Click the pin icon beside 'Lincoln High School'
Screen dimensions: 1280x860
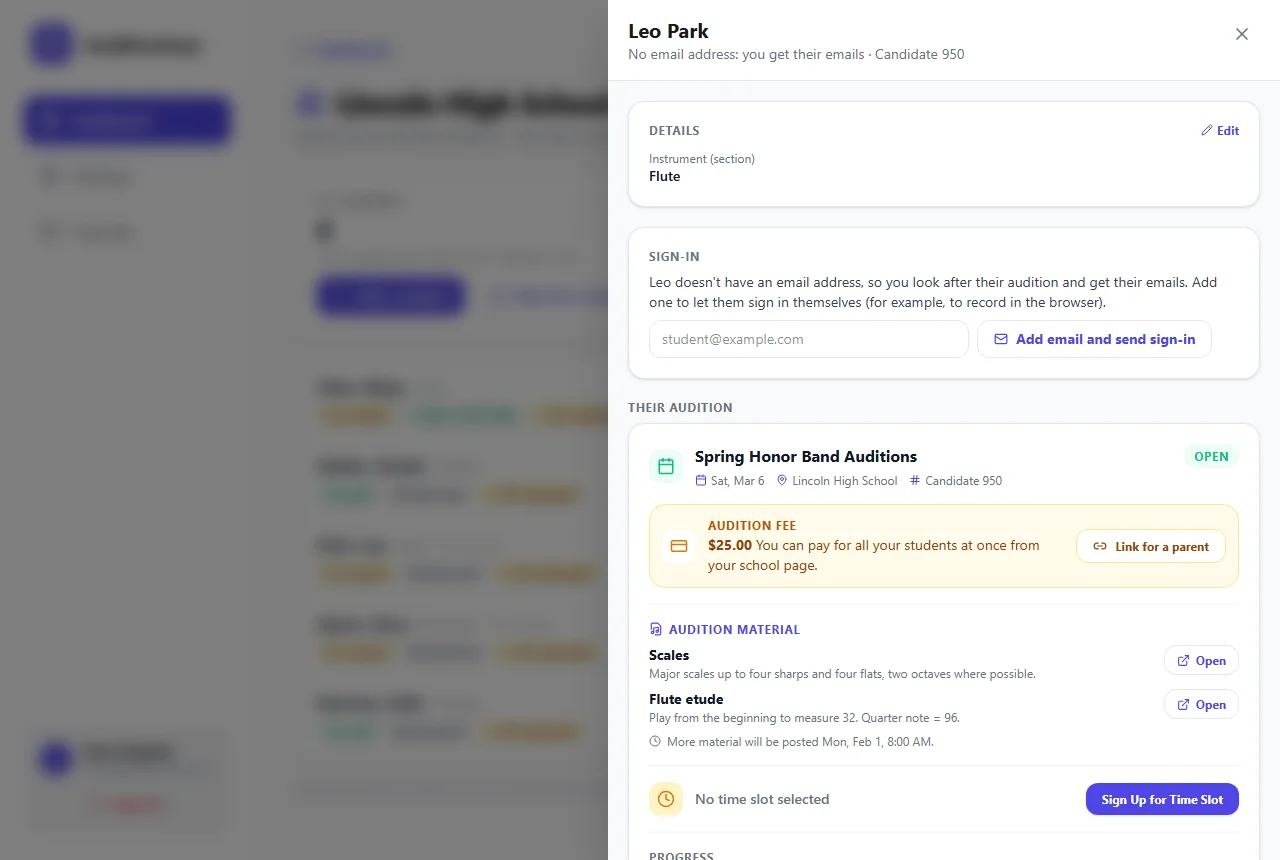click(x=782, y=481)
